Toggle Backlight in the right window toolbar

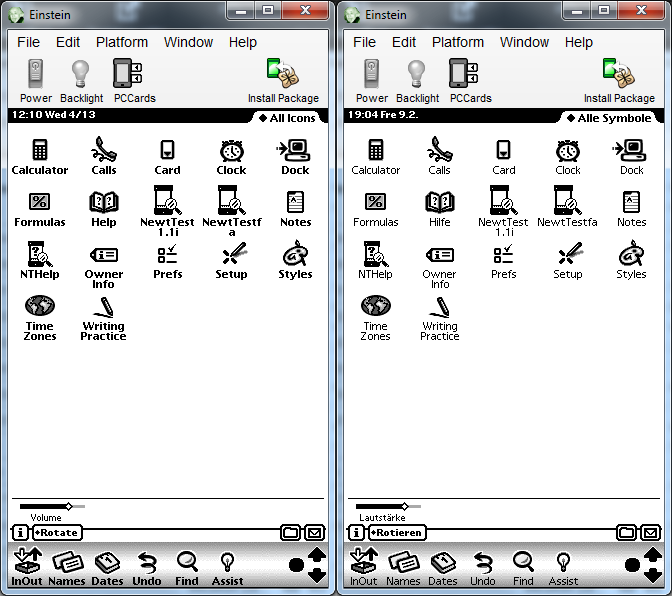(x=417, y=81)
